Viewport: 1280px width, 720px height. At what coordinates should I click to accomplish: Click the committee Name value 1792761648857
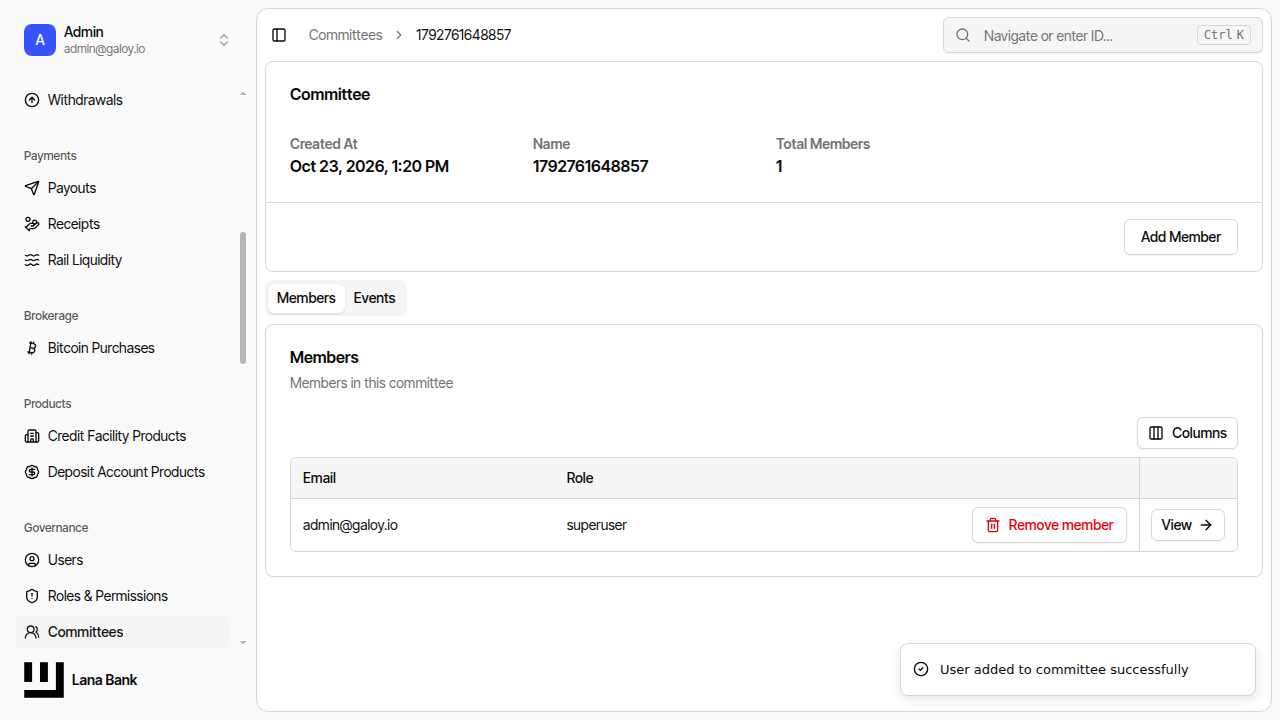[x=590, y=166]
